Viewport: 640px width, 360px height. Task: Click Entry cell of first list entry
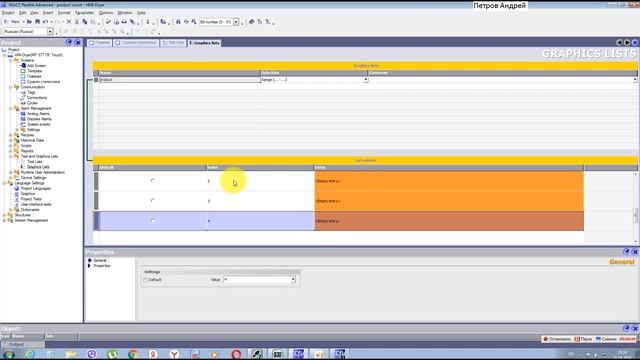pos(449,181)
